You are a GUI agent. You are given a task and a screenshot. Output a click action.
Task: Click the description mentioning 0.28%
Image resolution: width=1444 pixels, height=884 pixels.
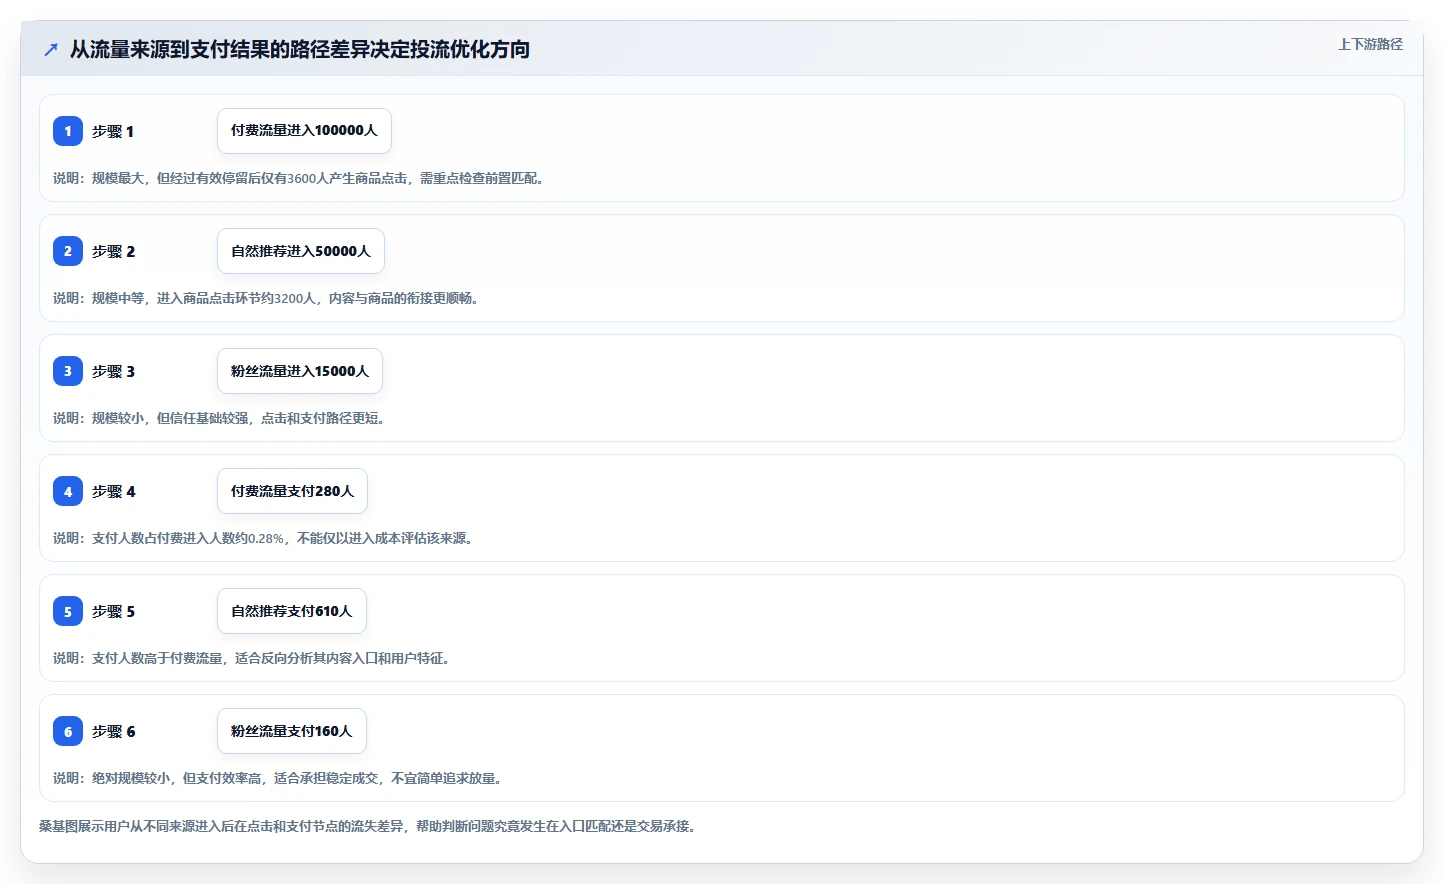(263, 538)
